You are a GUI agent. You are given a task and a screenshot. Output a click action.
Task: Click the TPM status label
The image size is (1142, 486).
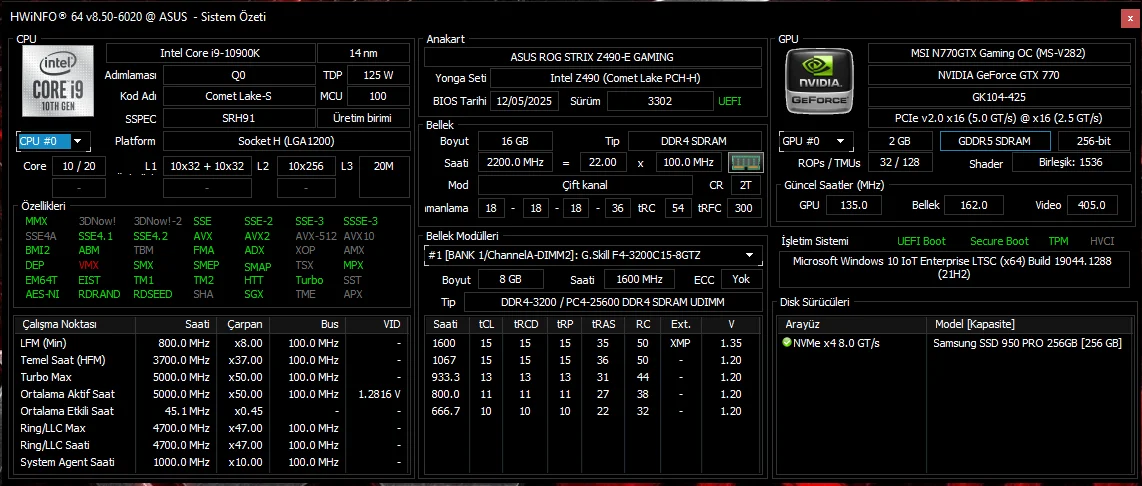pyautogui.click(x=1058, y=241)
